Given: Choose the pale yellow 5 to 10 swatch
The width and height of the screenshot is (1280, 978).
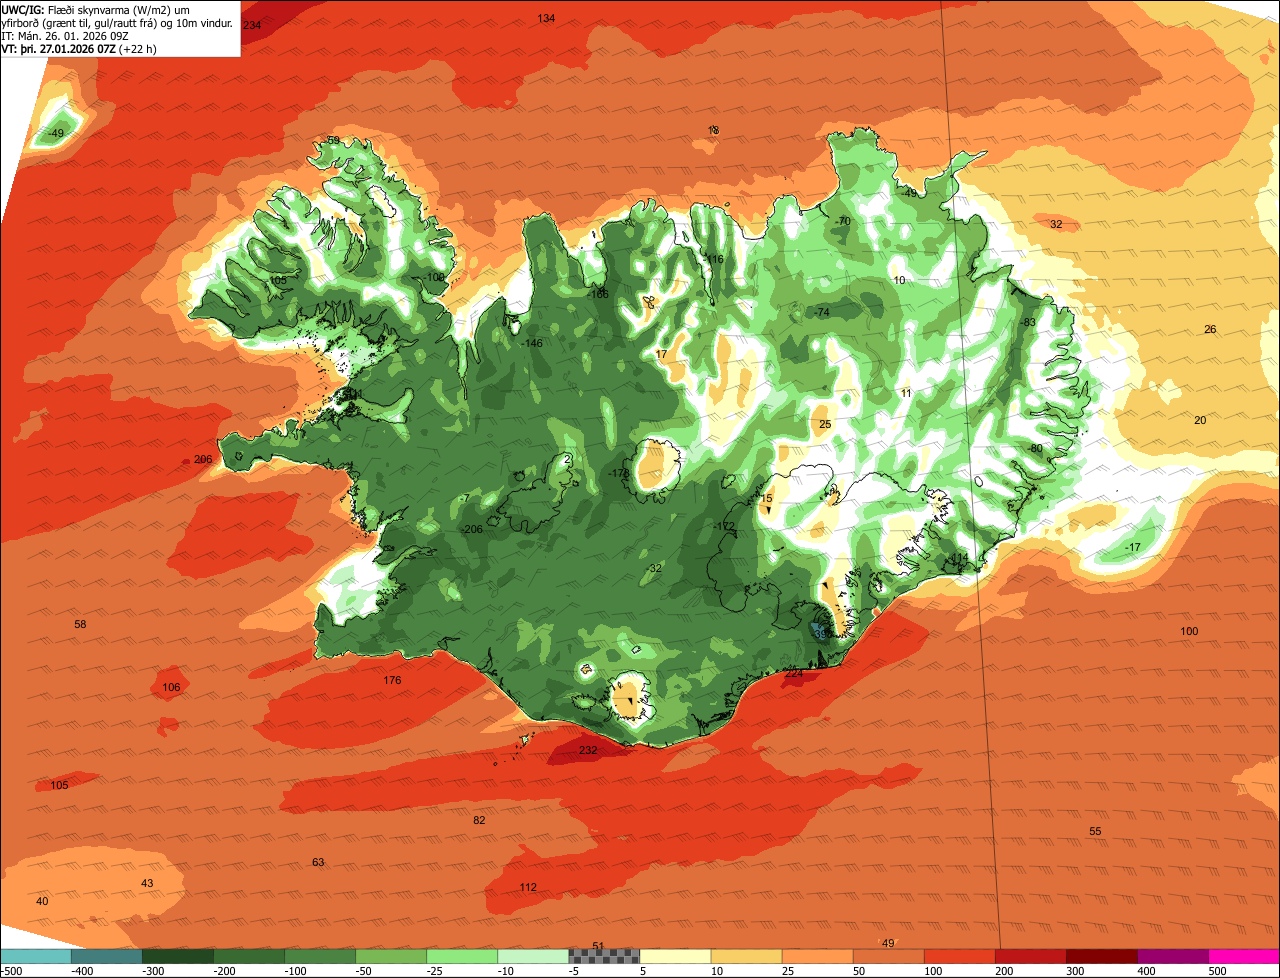Looking at the screenshot, I should coord(675,956).
